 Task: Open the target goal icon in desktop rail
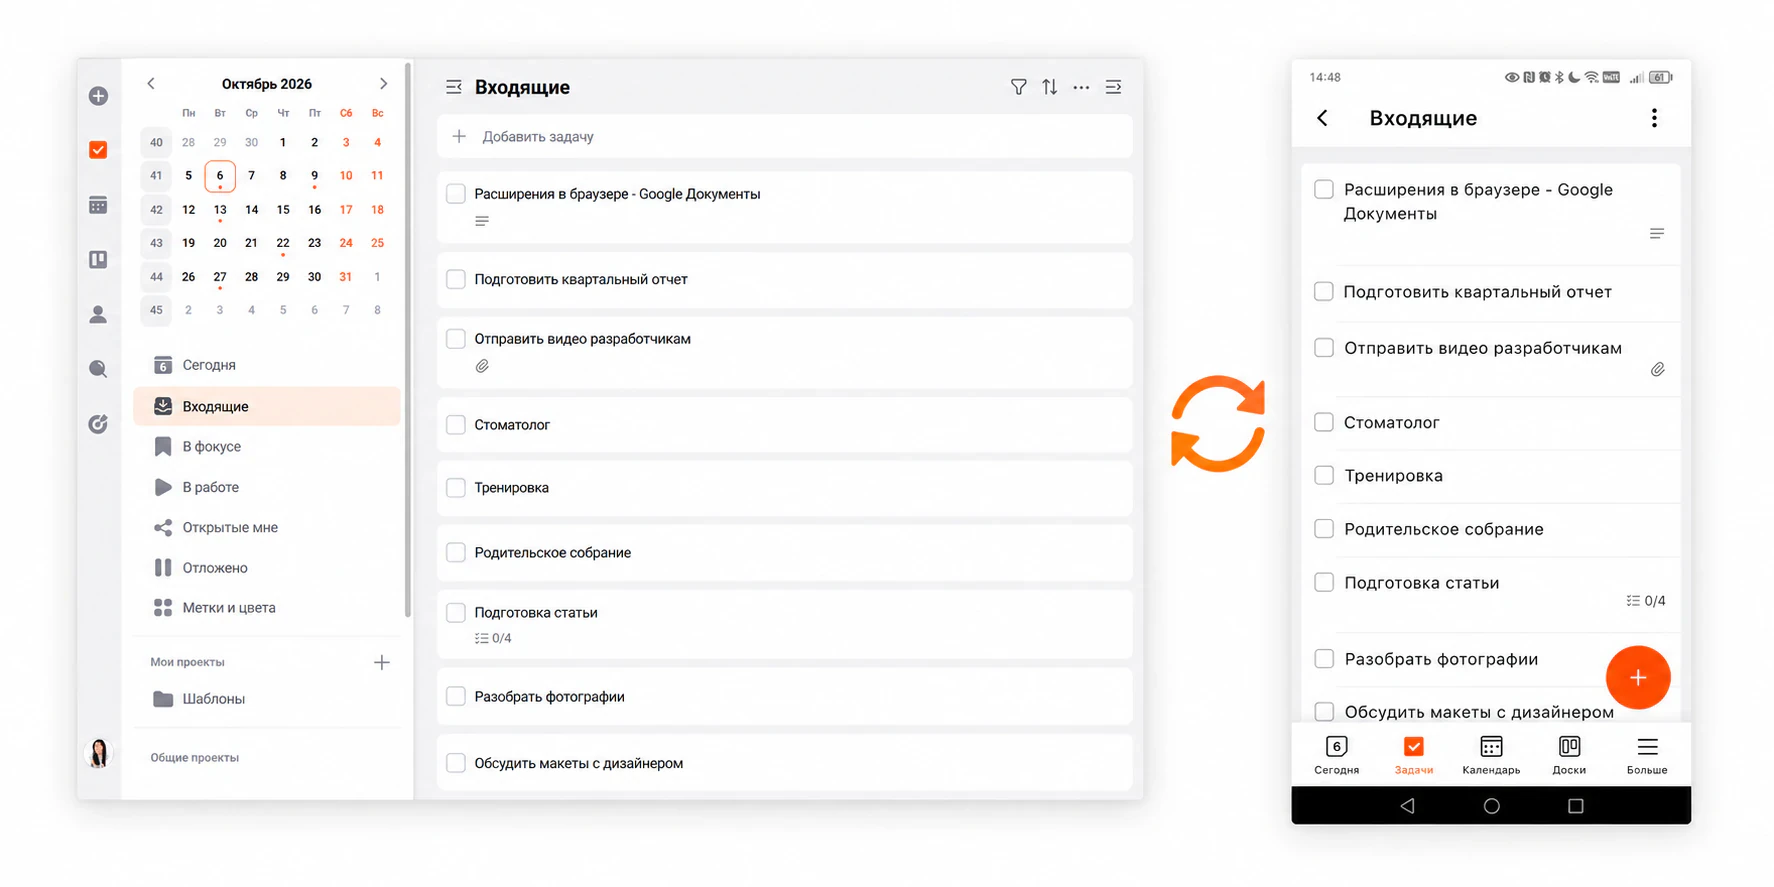[x=98, y=424]
